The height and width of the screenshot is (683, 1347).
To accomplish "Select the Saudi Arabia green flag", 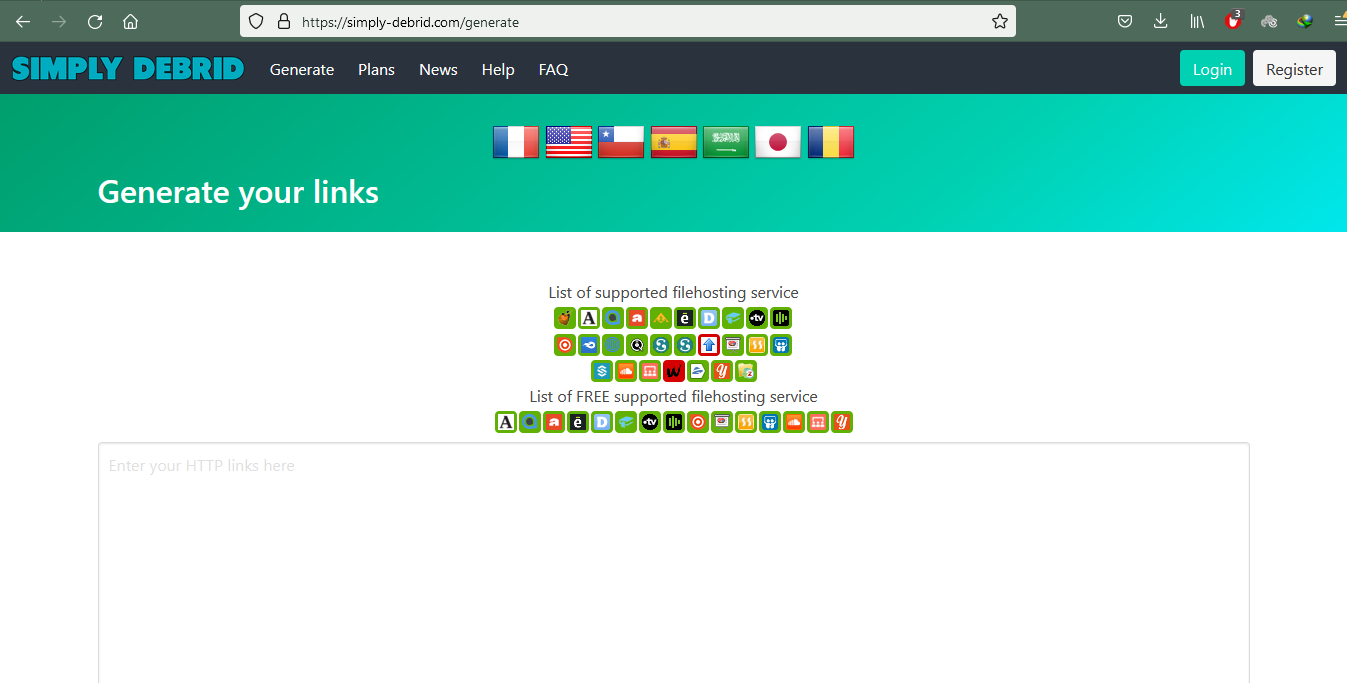I will click(726, 142).
